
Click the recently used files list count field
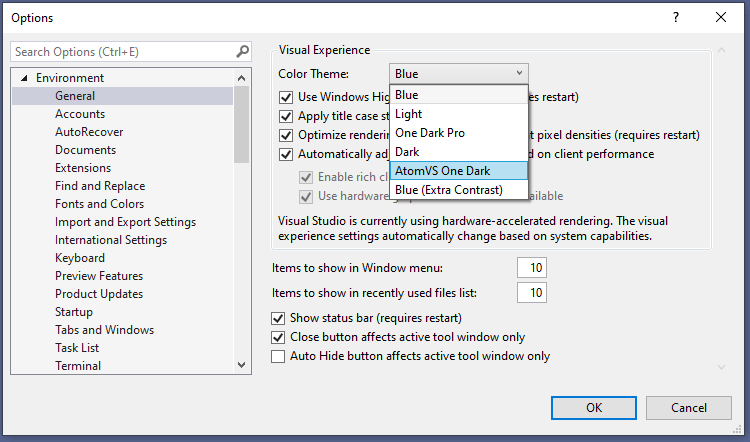(x=532, y=292)
